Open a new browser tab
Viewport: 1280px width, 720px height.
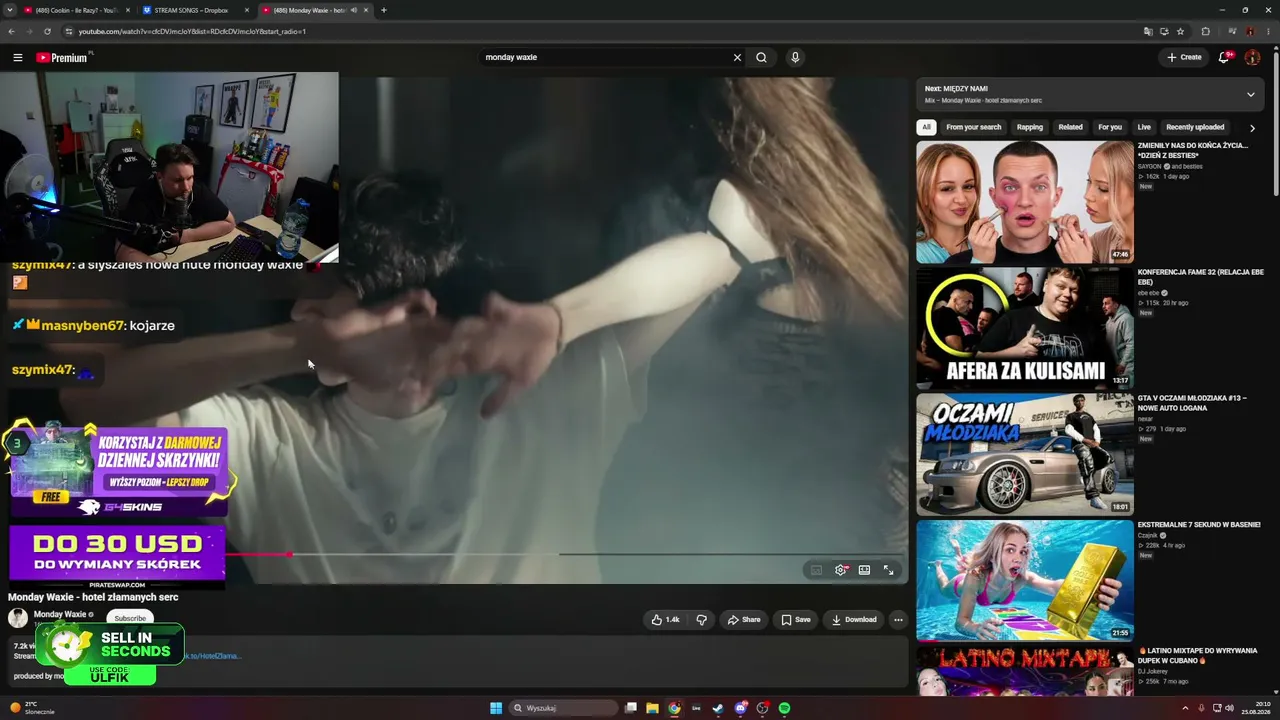(x=384, y=10)
